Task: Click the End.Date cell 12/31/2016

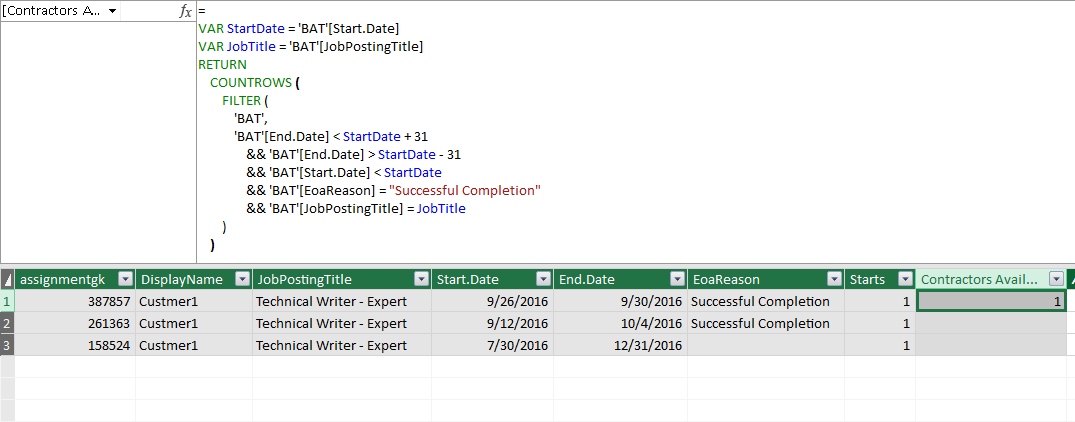Action: click(x=620, y=345)
